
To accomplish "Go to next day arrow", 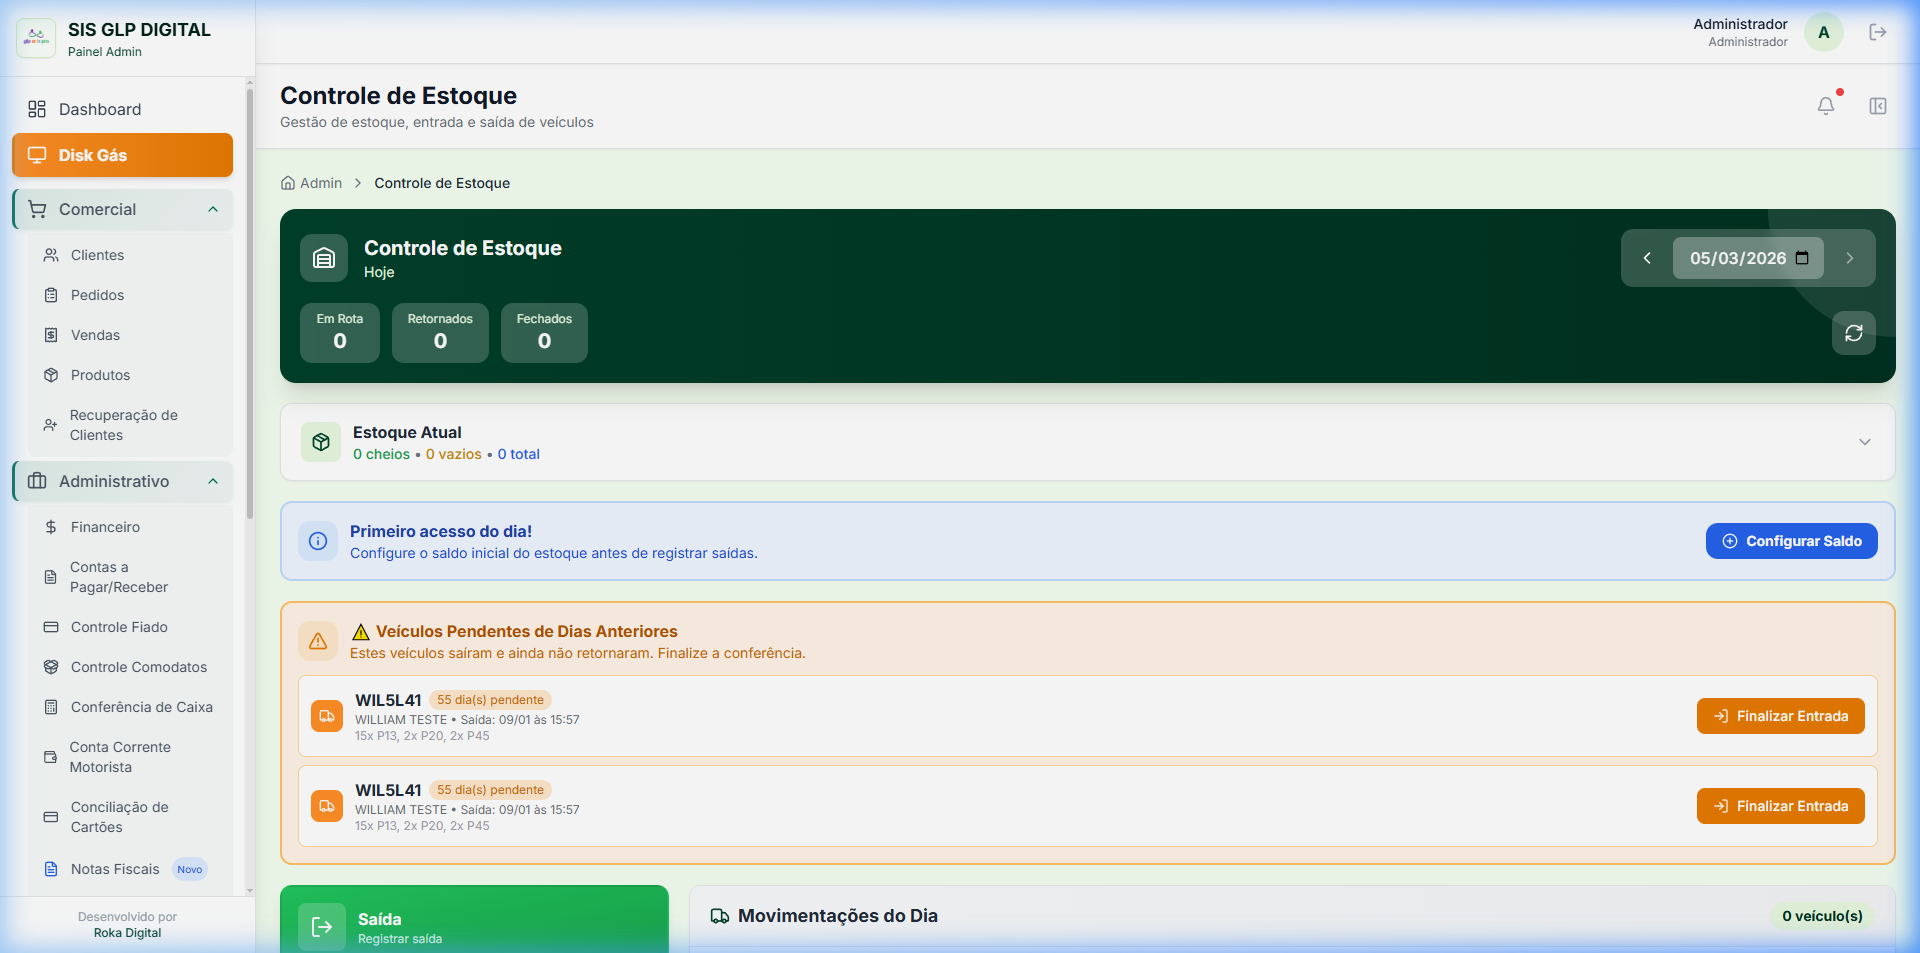I will [1849, 258].
